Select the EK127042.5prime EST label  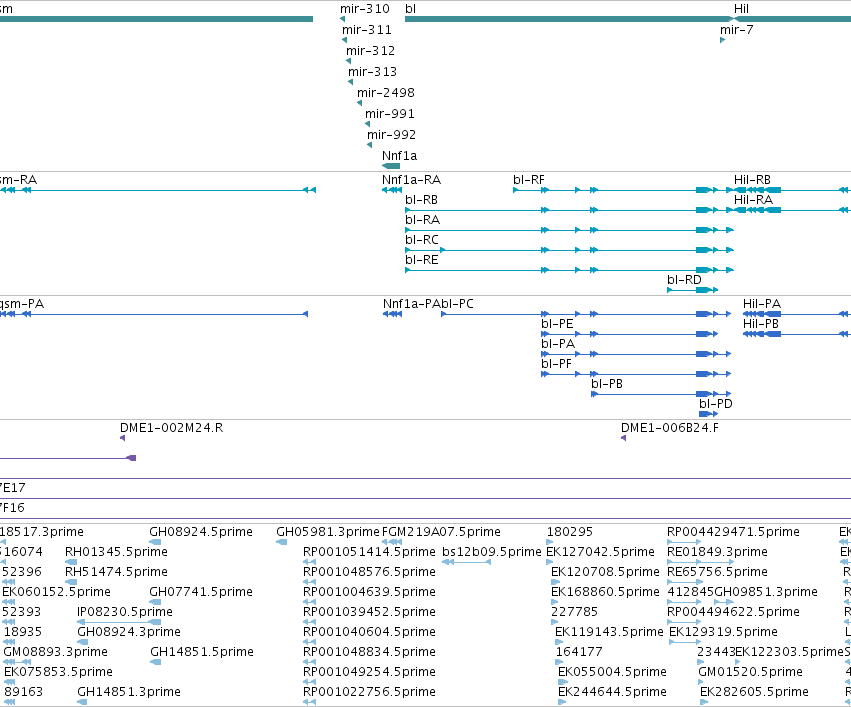[600, 552]
